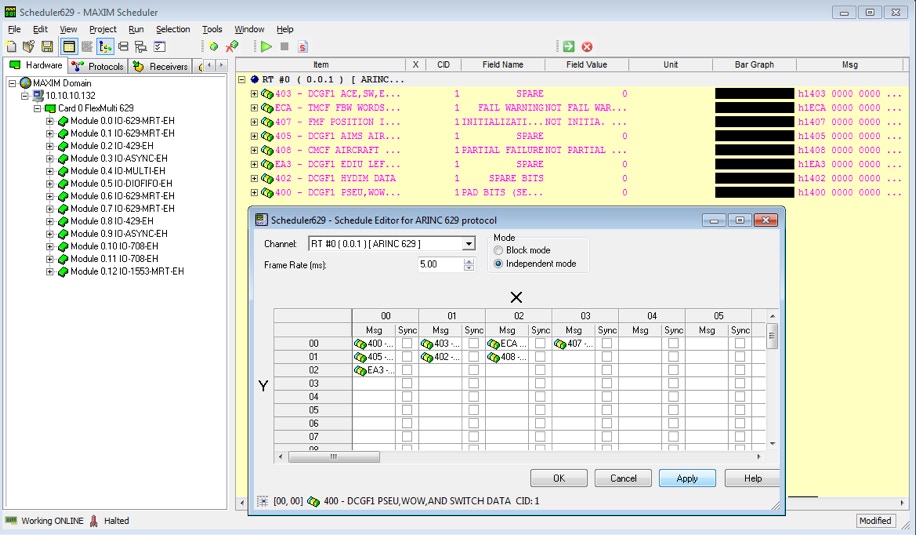
Task: Click the gray stop button in toolbar
Action: (284, 47)
